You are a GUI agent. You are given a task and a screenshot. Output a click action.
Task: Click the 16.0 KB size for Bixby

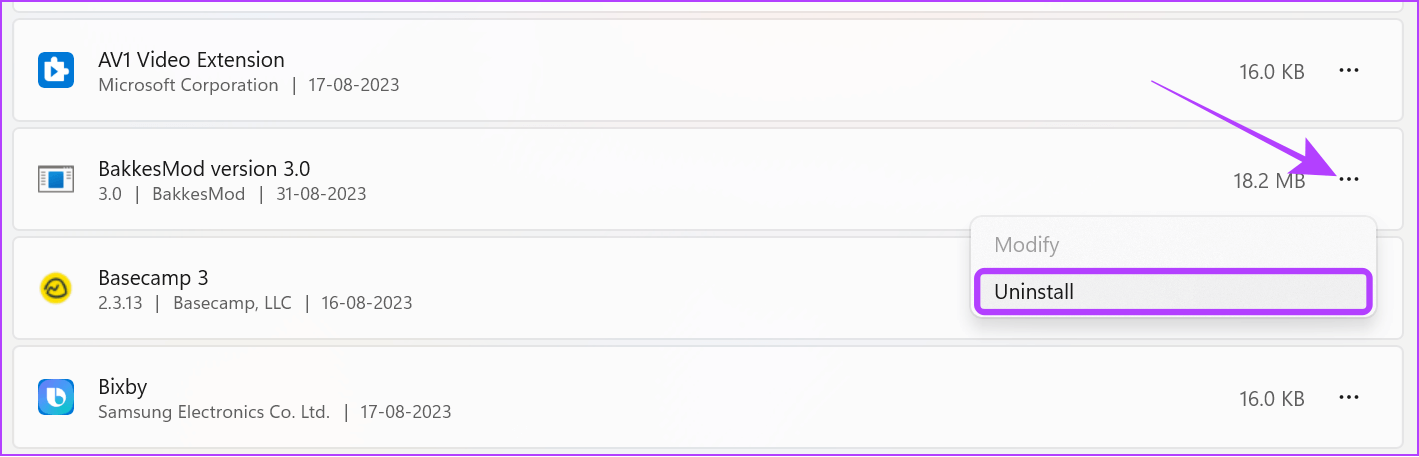[1272, 399]
